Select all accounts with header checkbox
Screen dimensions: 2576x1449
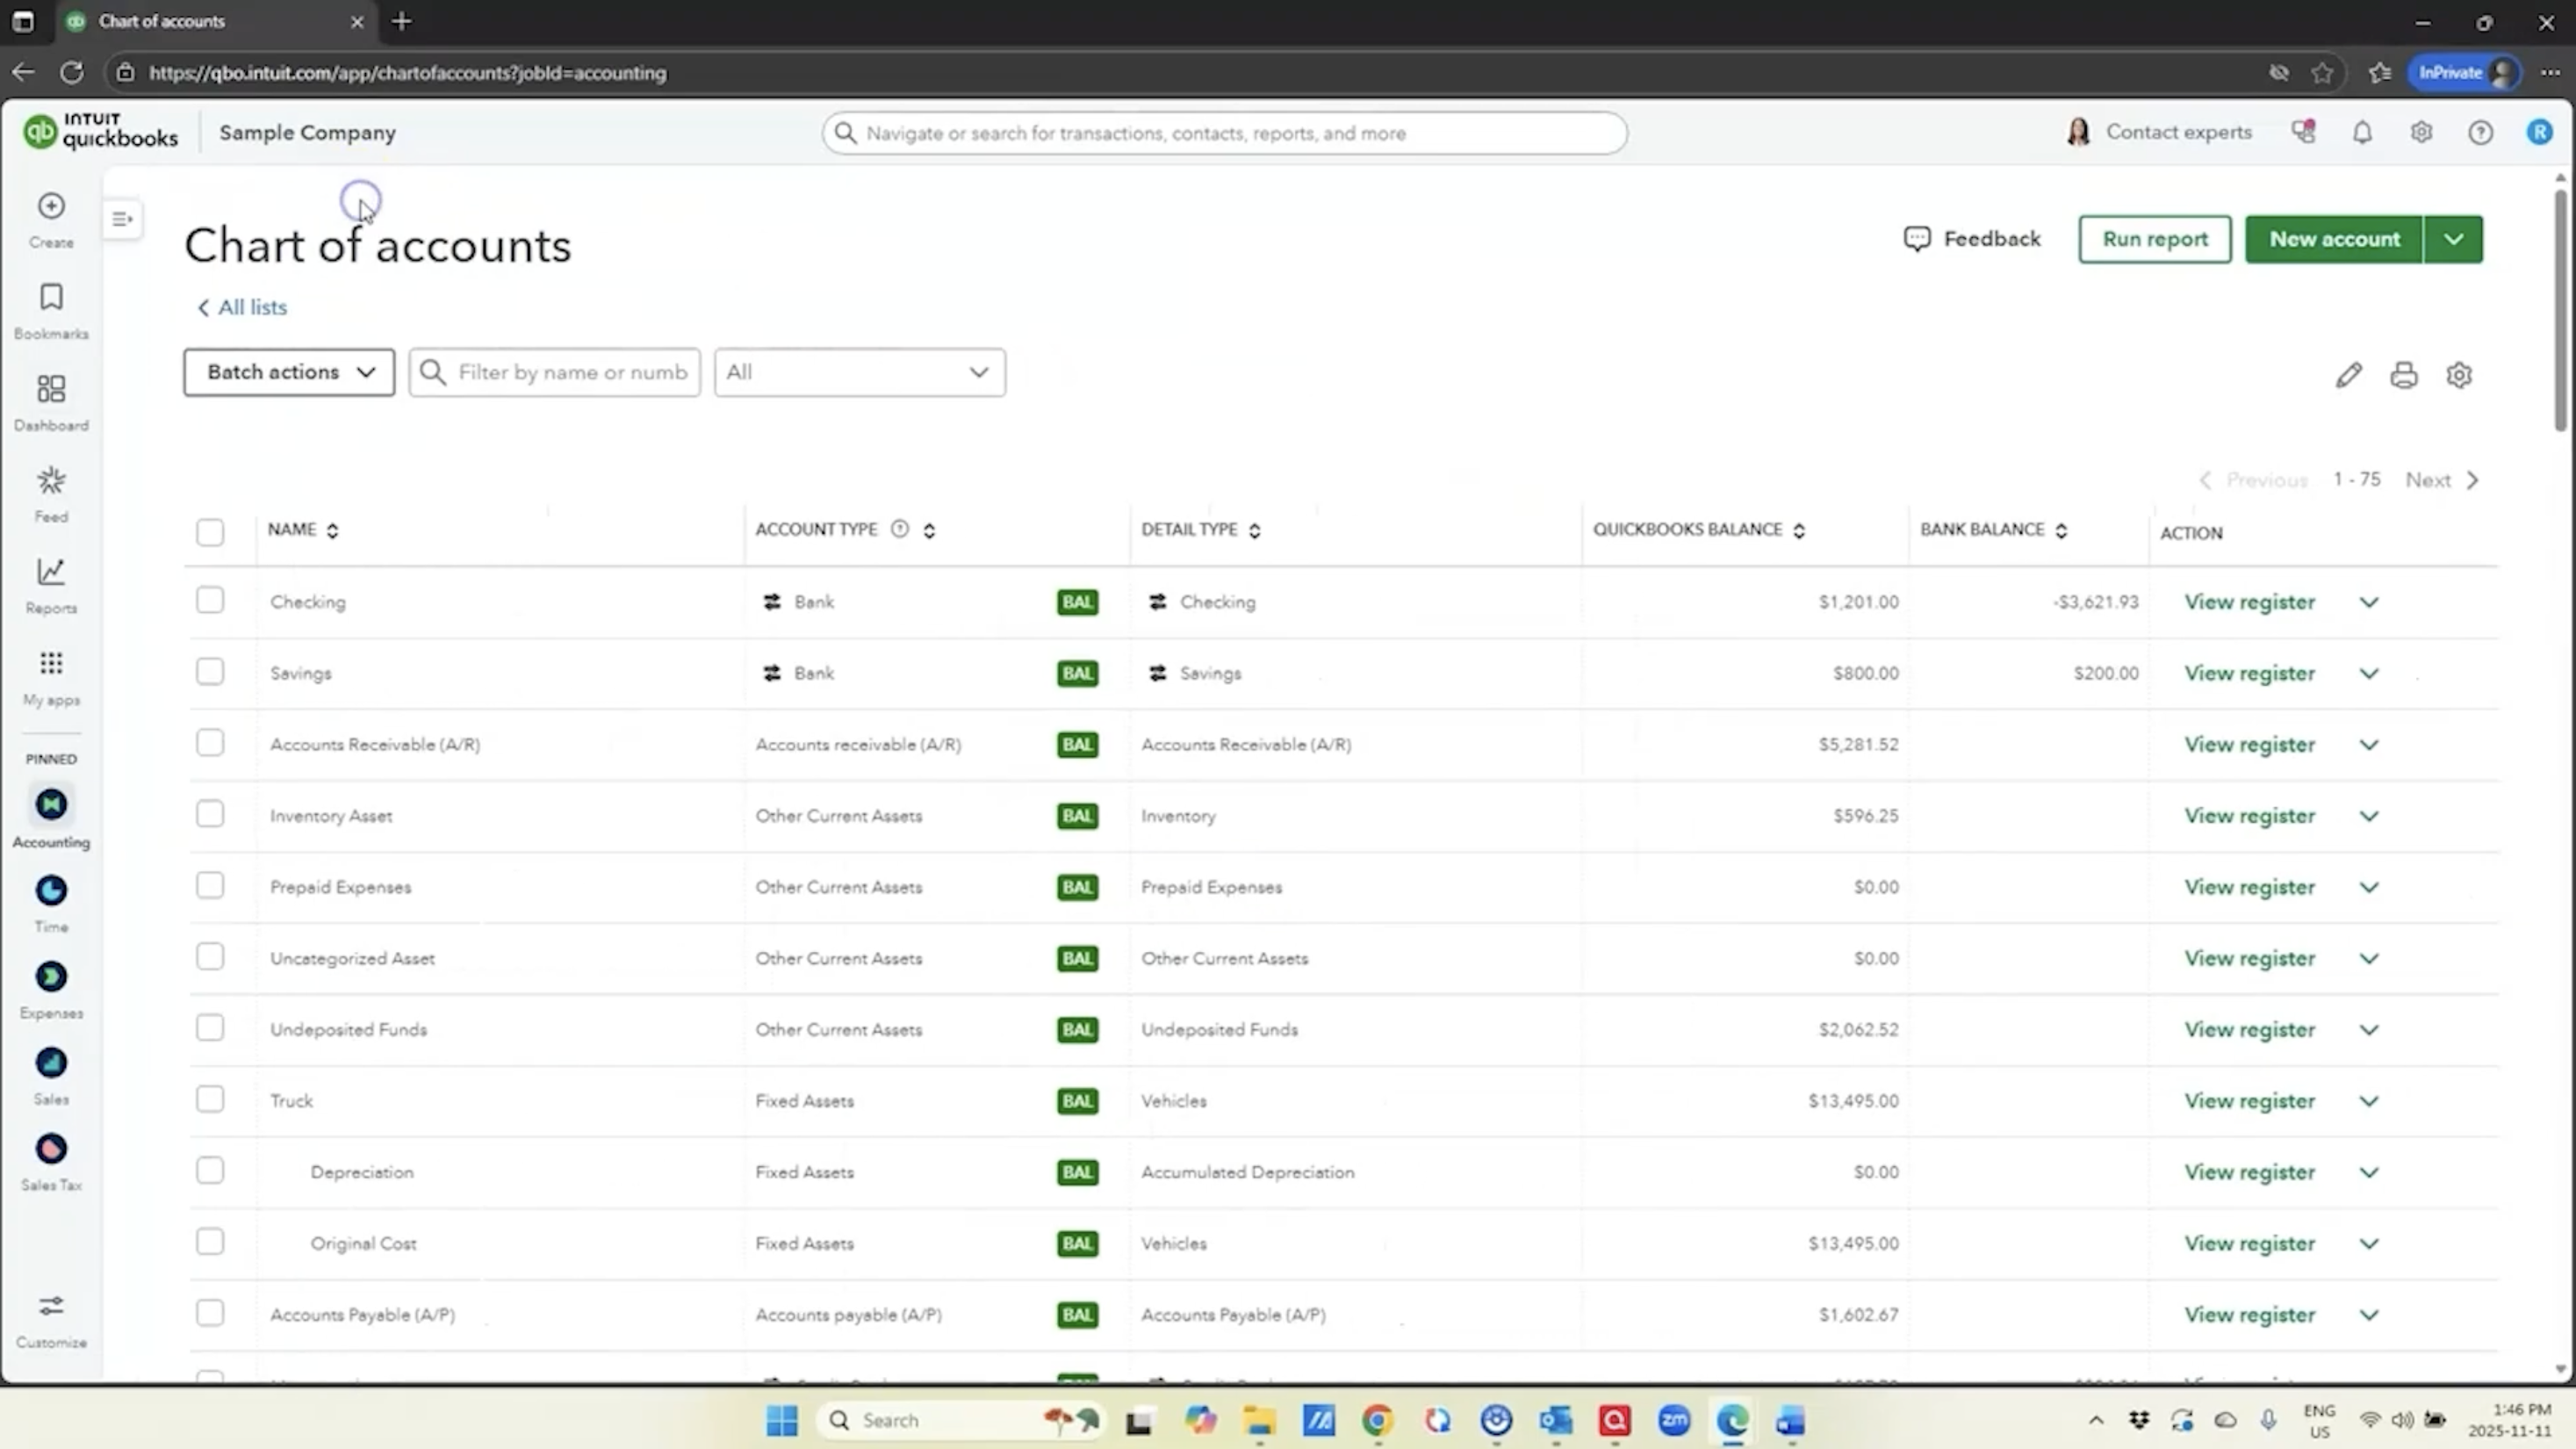tap(210, 532)
